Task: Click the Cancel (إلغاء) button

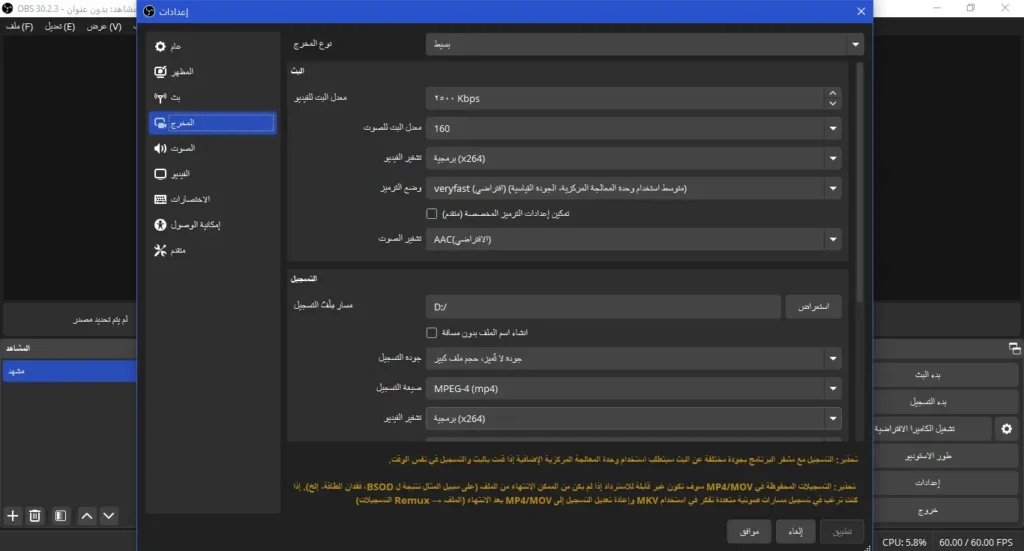Action: (795, 531)
